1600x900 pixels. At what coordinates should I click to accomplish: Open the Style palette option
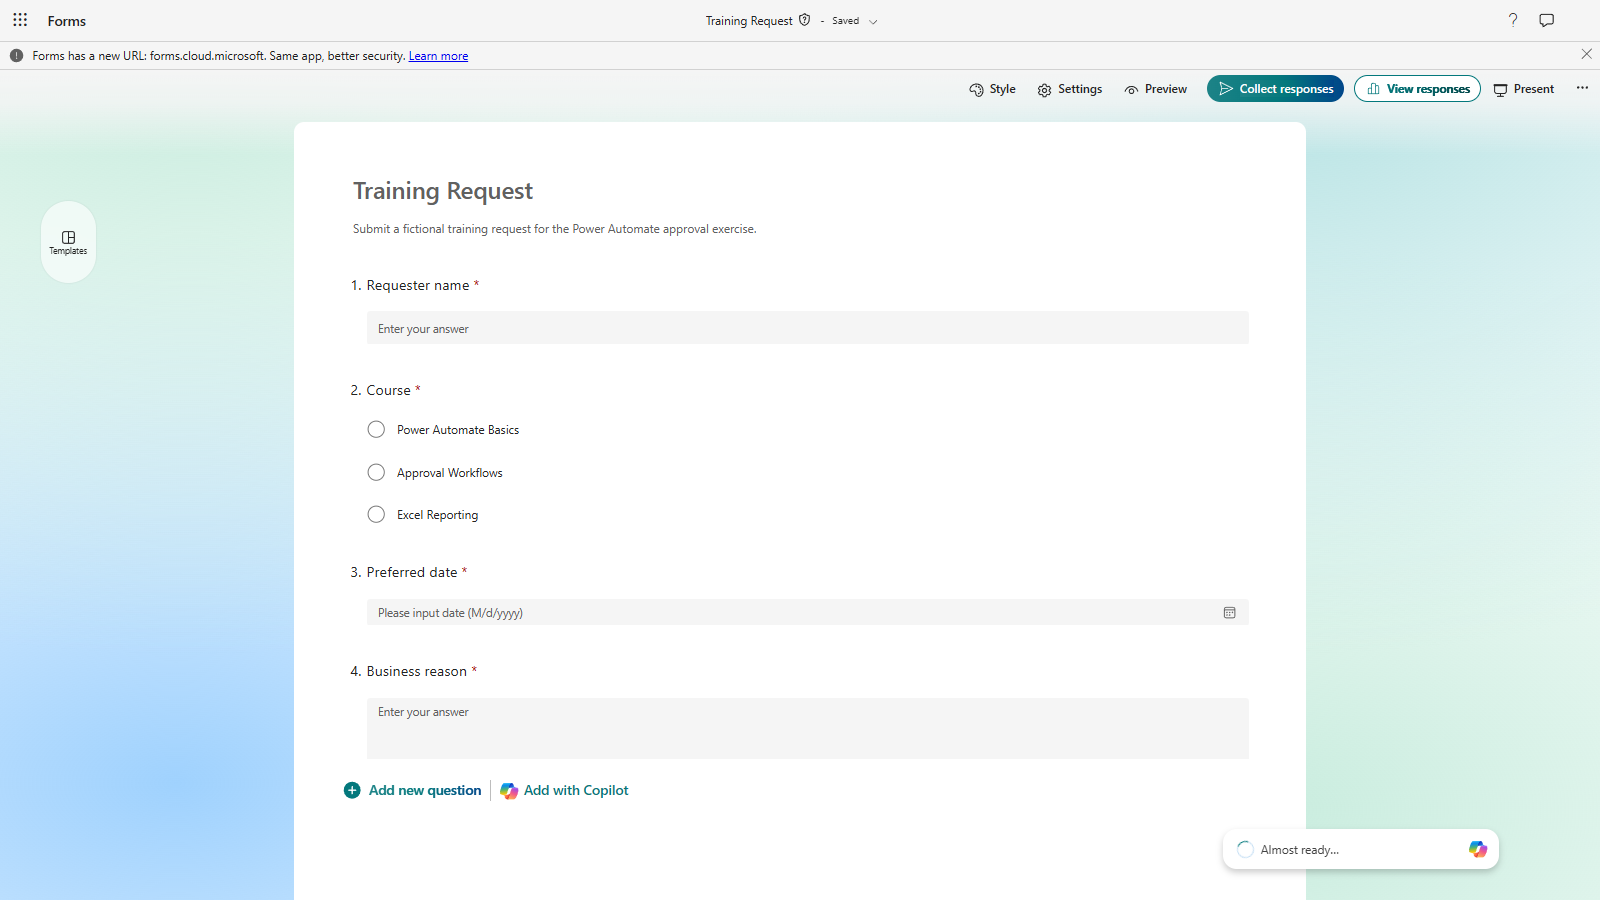992,89
